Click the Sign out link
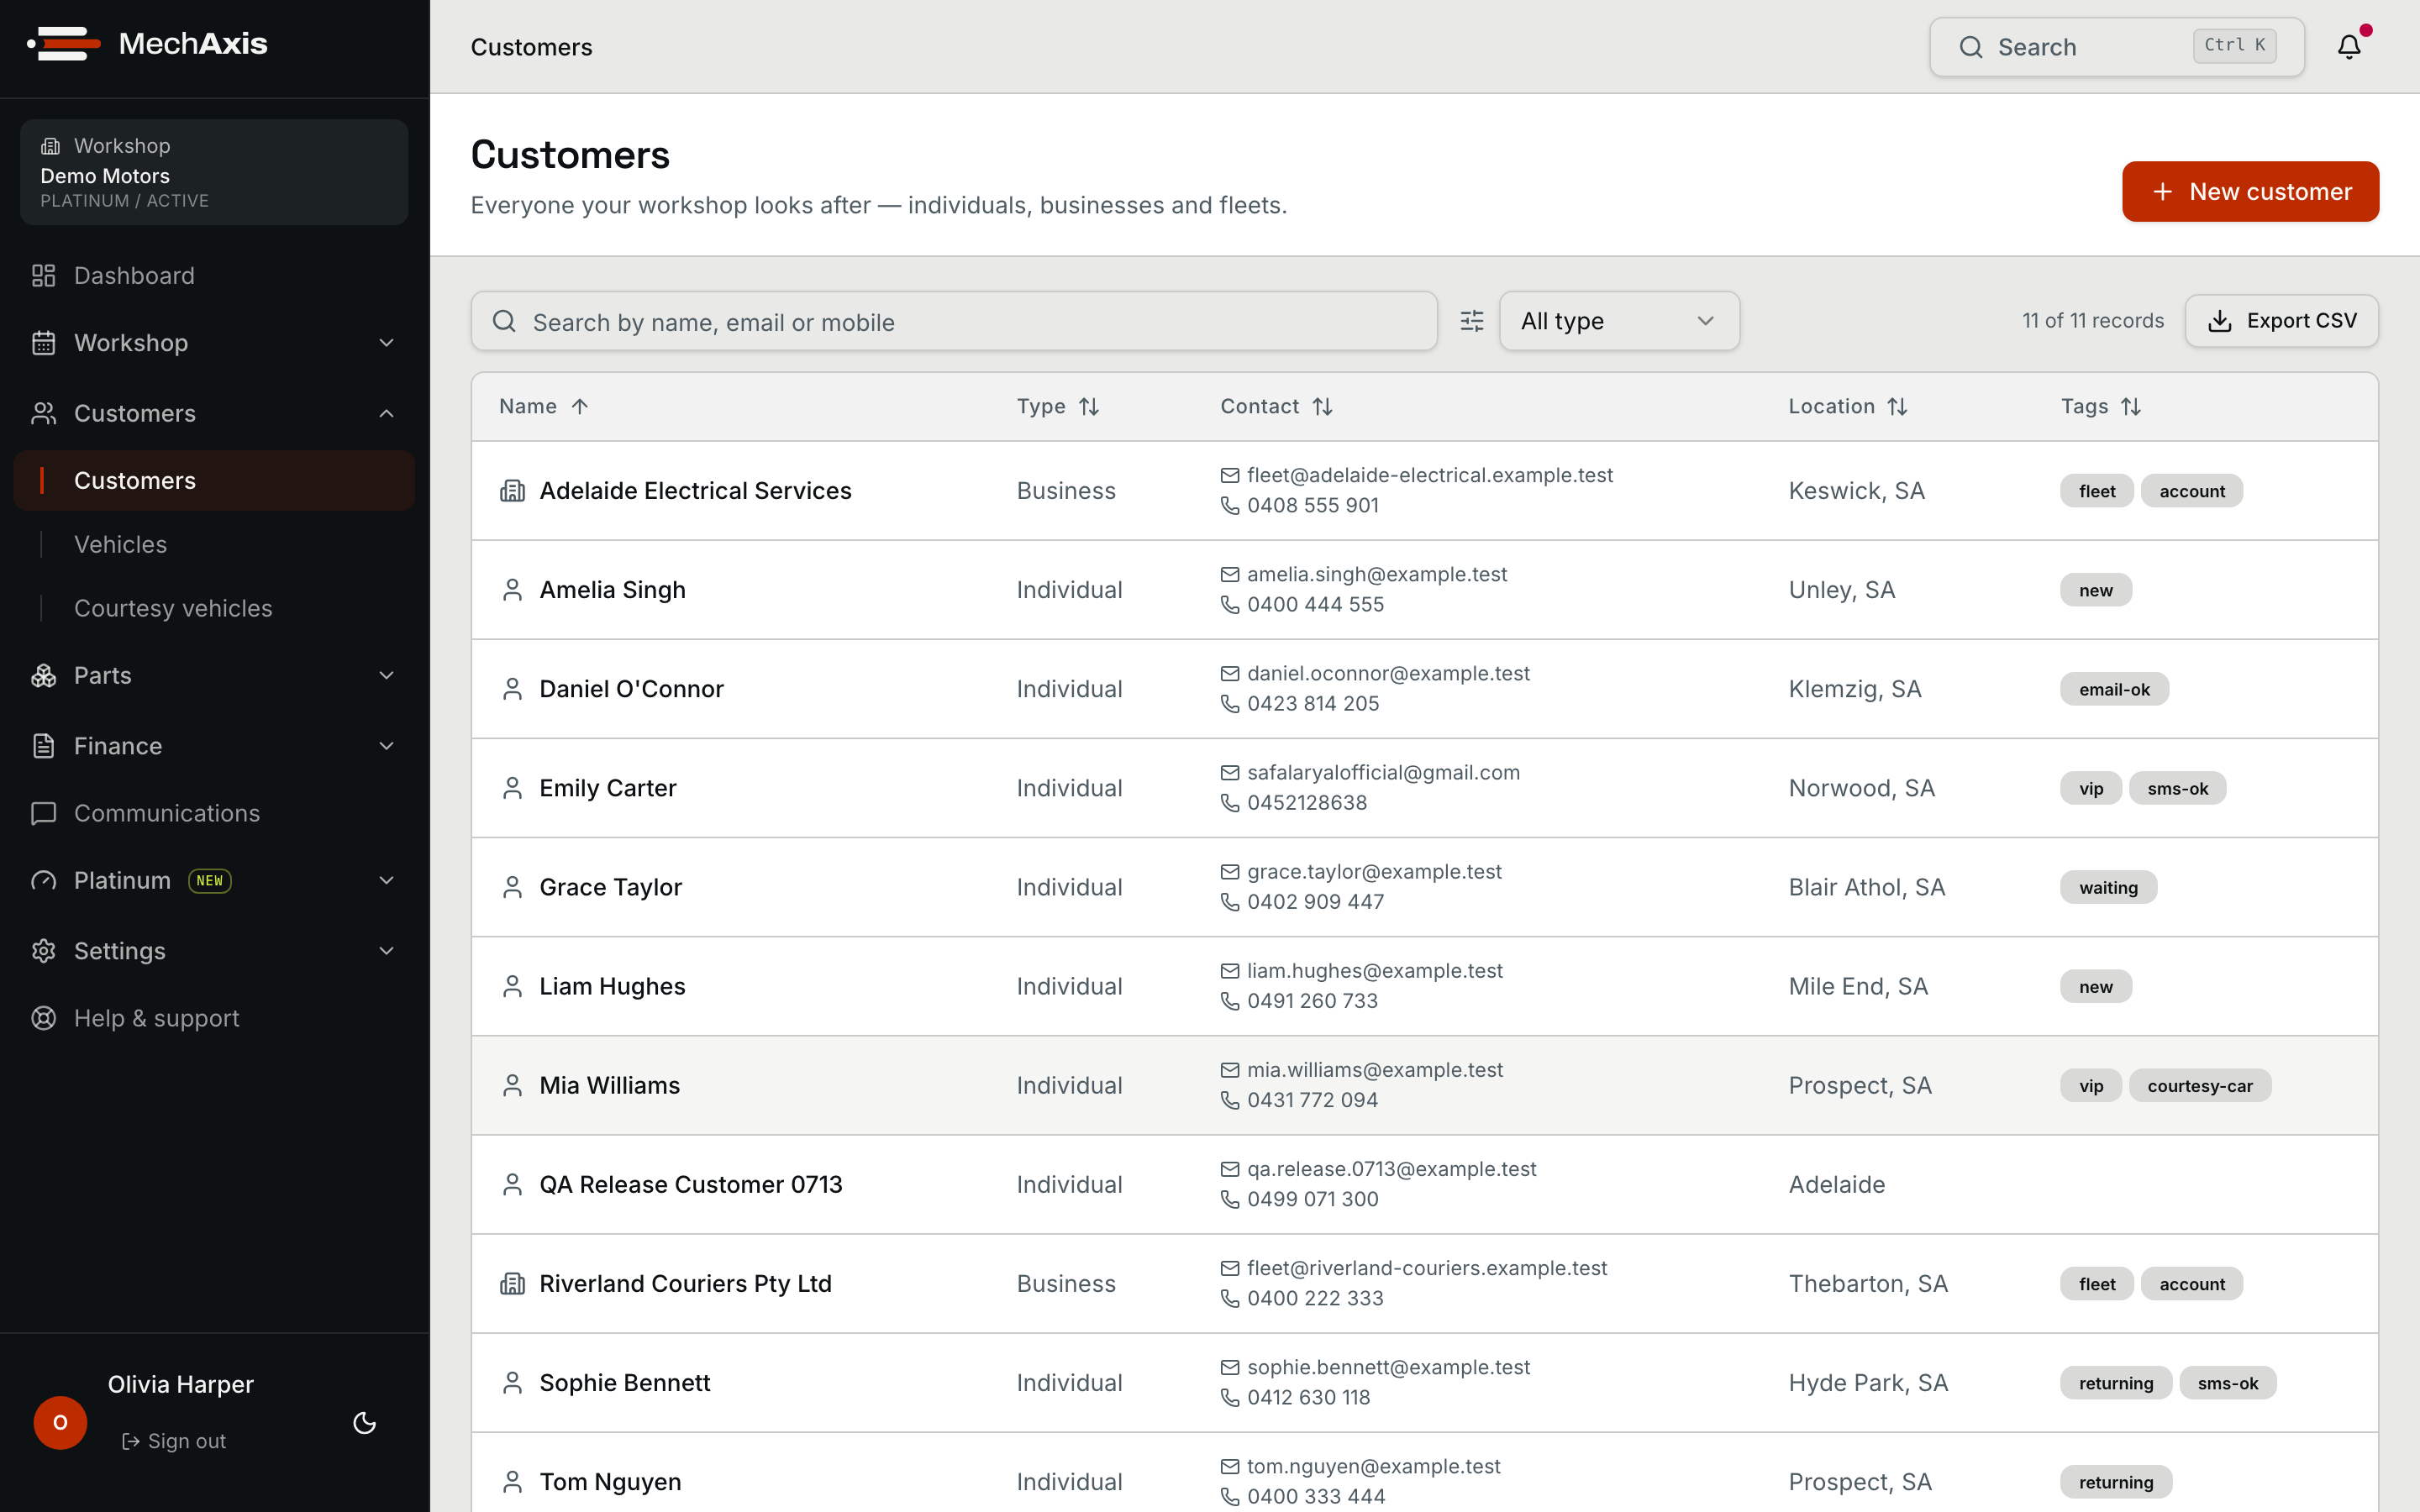2420x1512 pixels. [x=174, y=1441]
